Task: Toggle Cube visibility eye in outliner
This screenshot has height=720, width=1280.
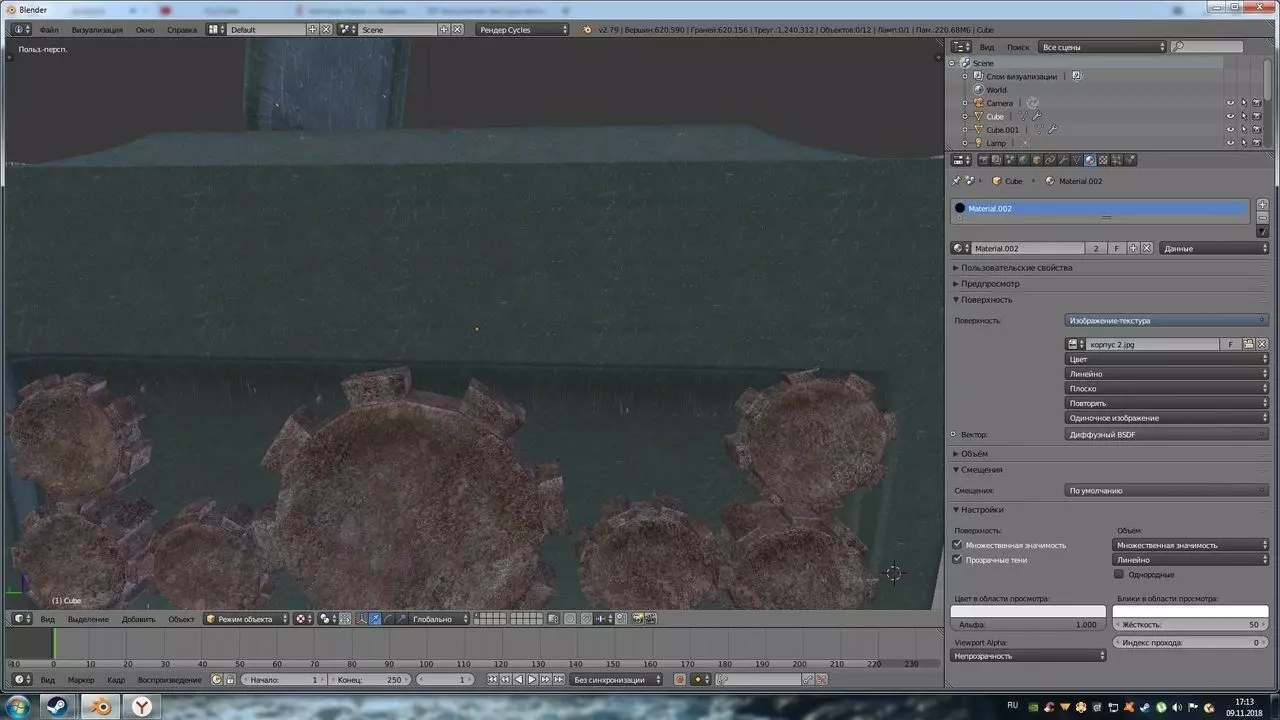Action: (x=1231, y=116)
